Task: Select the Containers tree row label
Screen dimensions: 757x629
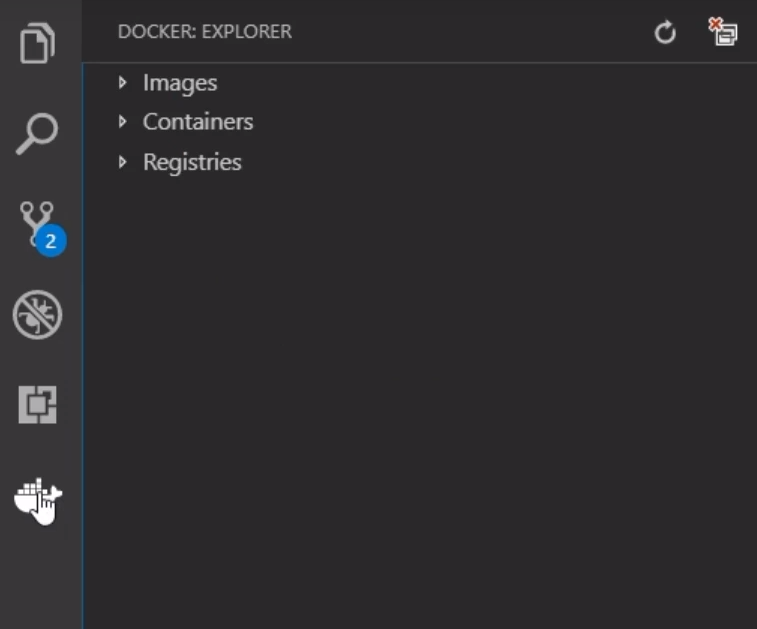Action: 198,122
